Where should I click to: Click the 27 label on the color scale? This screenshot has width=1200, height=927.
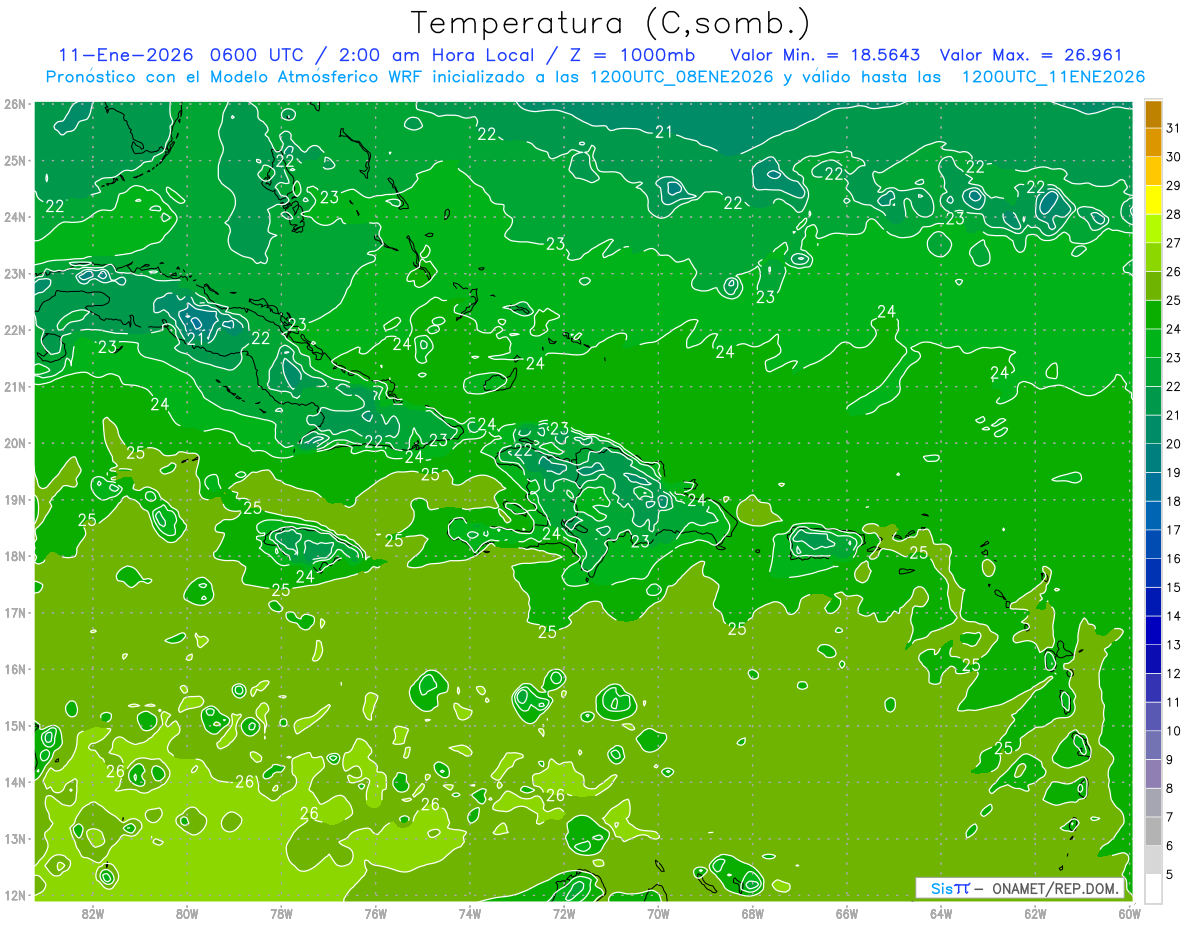pos(1173,243)
